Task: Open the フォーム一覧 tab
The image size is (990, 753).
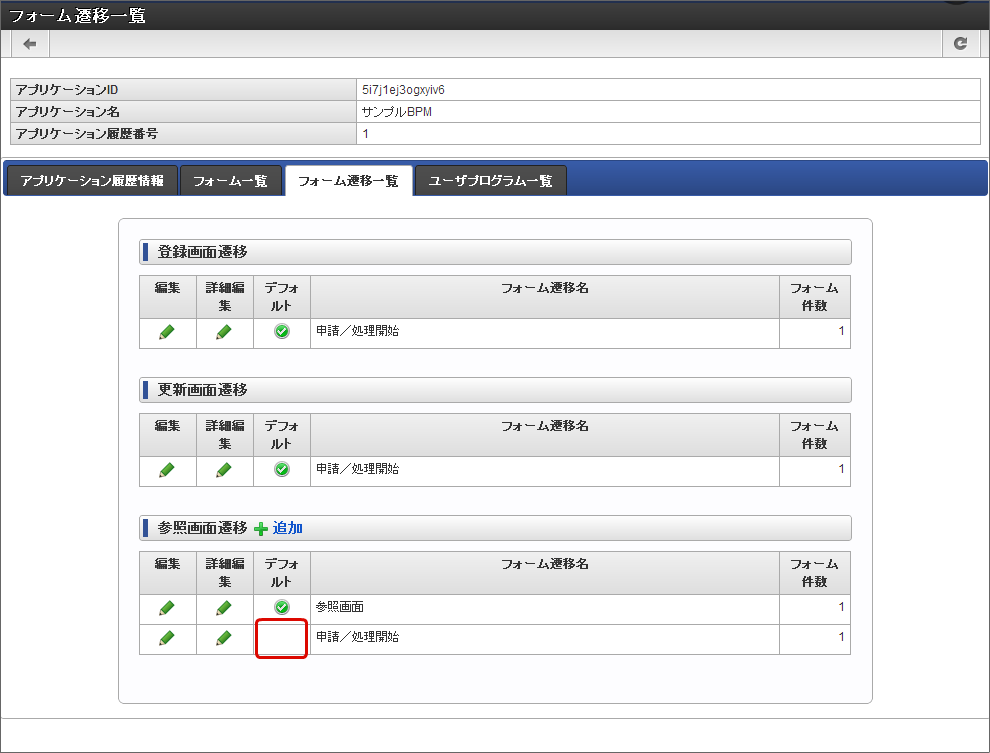Action: (230, 181)
